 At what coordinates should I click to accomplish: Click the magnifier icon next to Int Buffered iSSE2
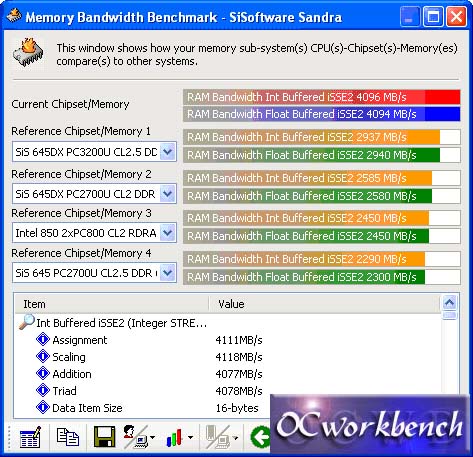(x=26, y=322)
